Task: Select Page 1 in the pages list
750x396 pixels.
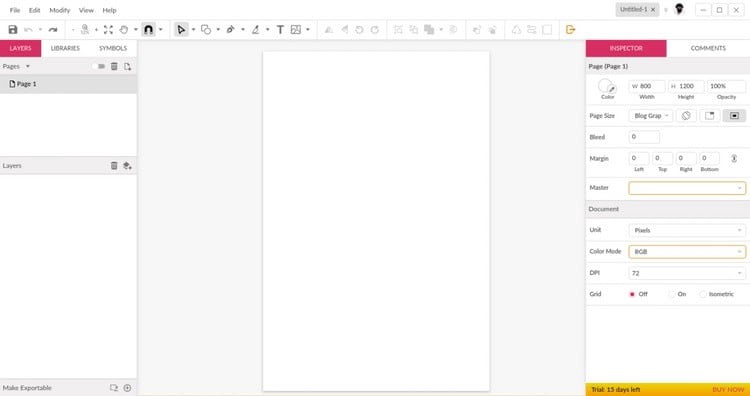Action: [68, 84]
